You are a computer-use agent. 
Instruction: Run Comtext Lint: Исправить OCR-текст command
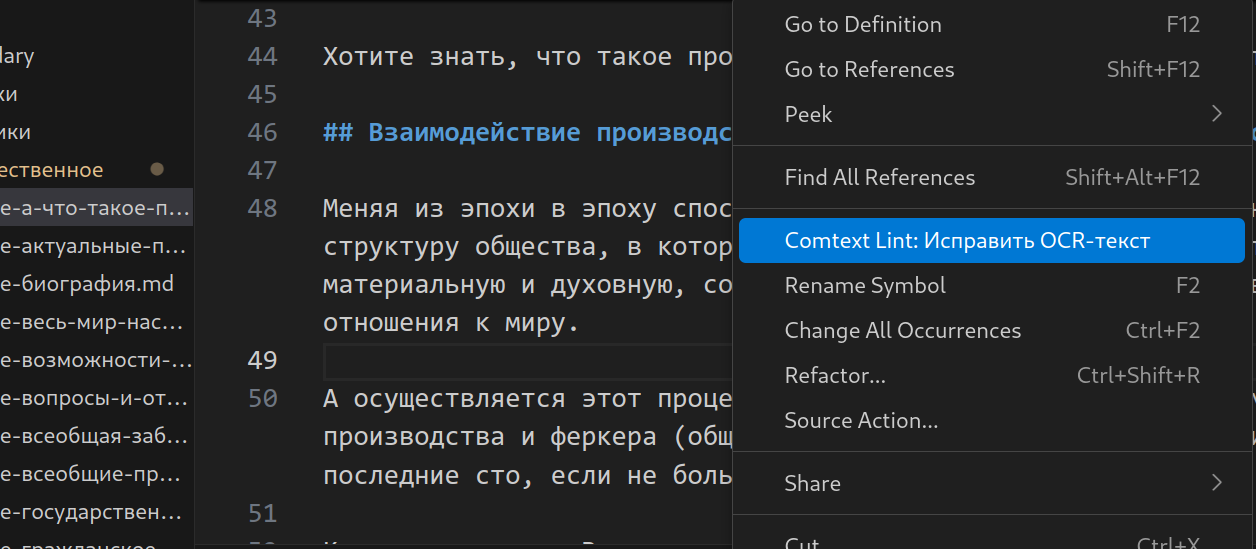click(x=967, y=241)
